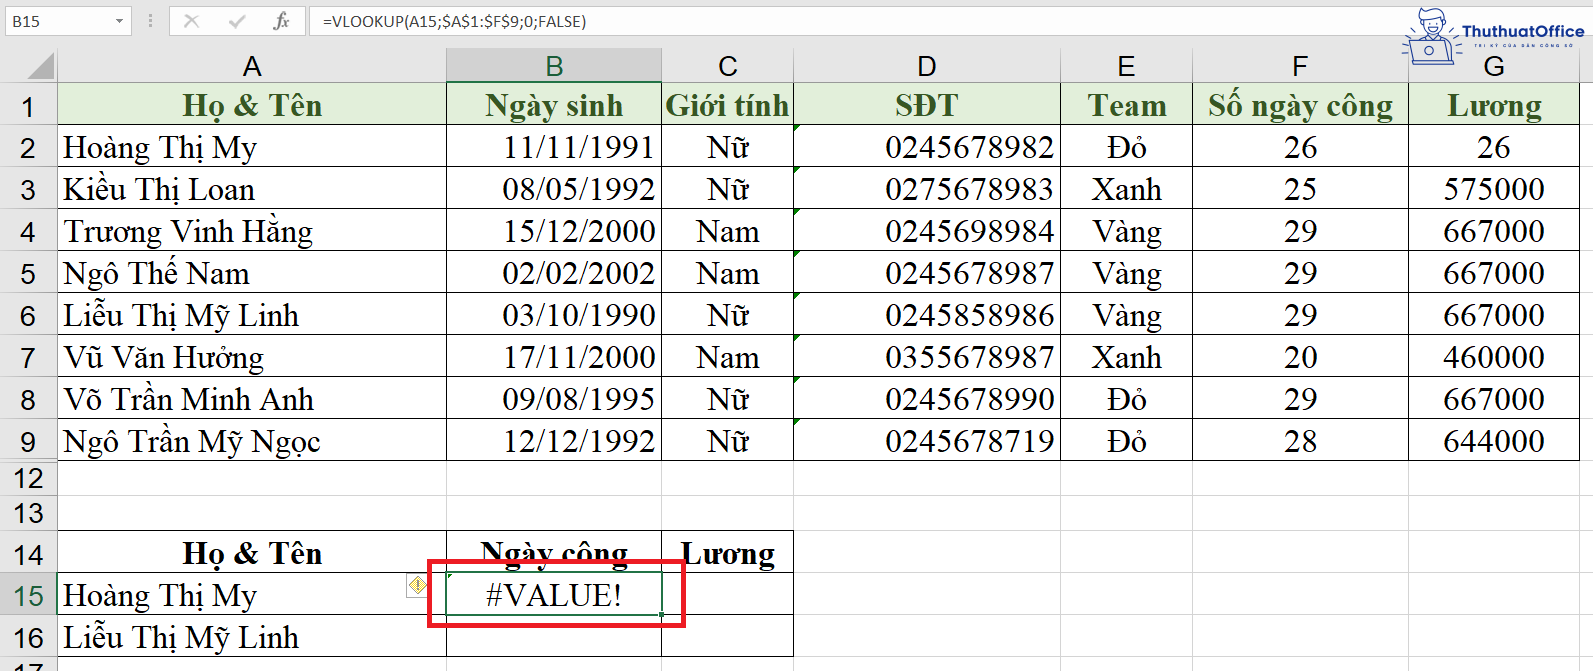Open the Name Box dropdown arrow

[119, 21]
